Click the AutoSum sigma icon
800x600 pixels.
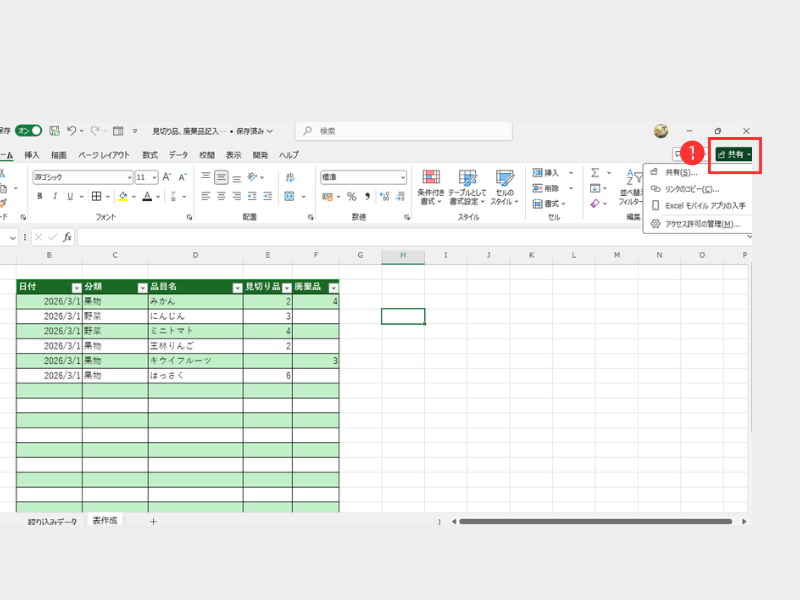[x=595, y=173]
